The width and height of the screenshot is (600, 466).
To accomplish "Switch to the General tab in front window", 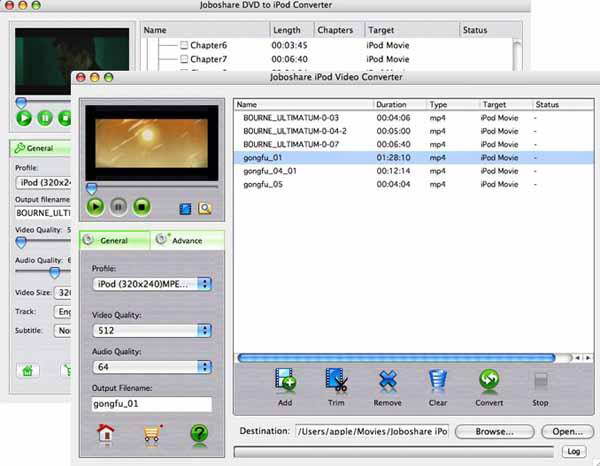I will (x=114, y=241).
